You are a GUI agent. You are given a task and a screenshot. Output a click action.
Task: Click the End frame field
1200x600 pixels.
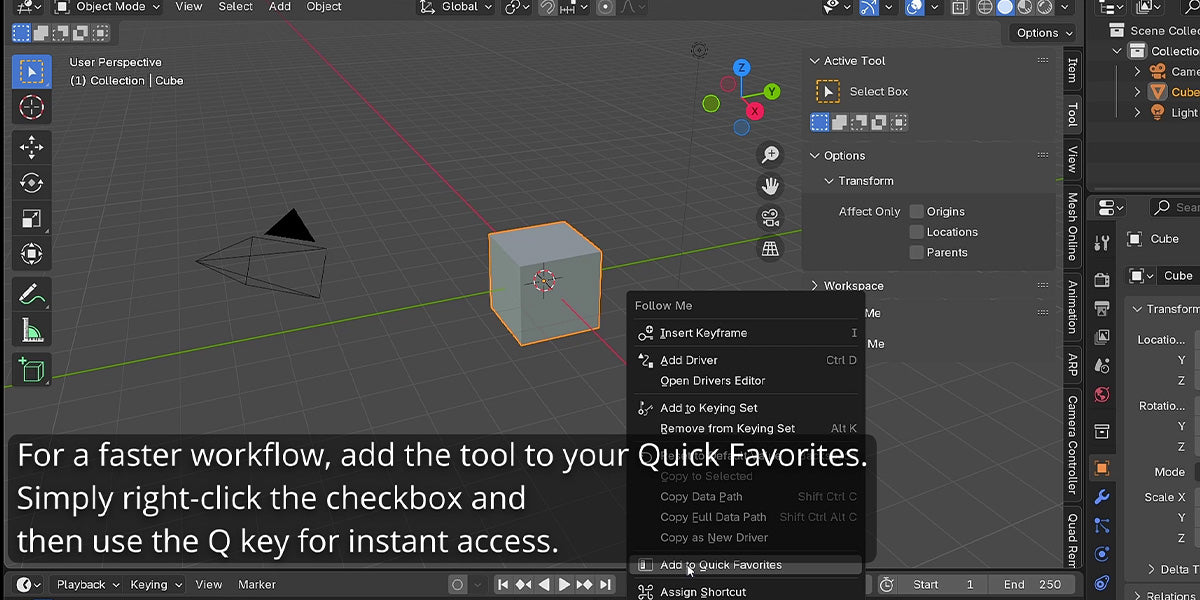click(x=1034, y=584)
